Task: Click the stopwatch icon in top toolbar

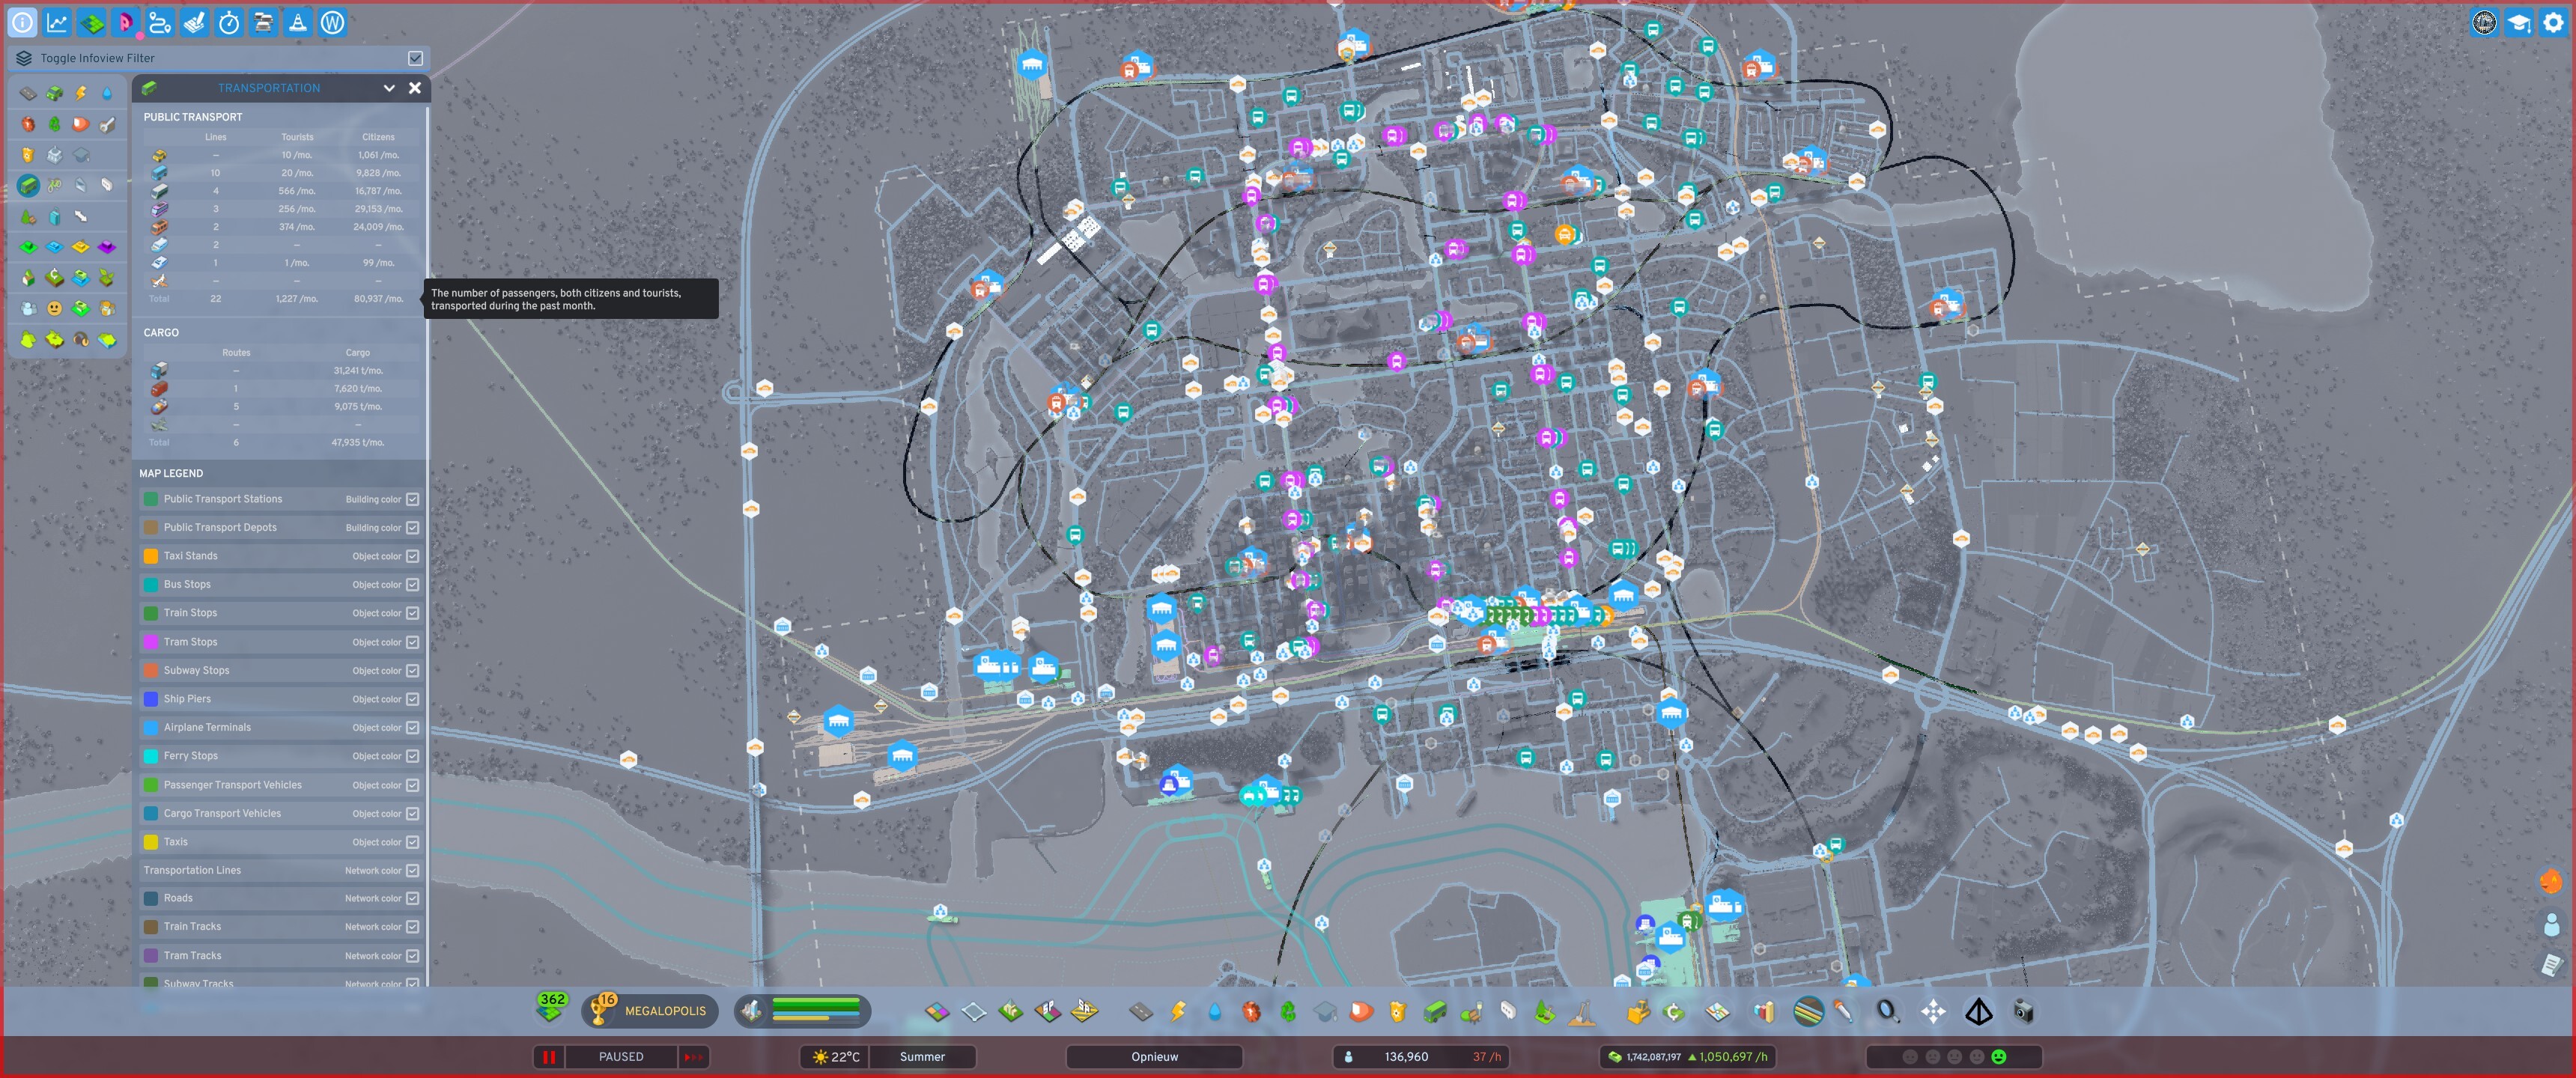Action: (229, 22)
